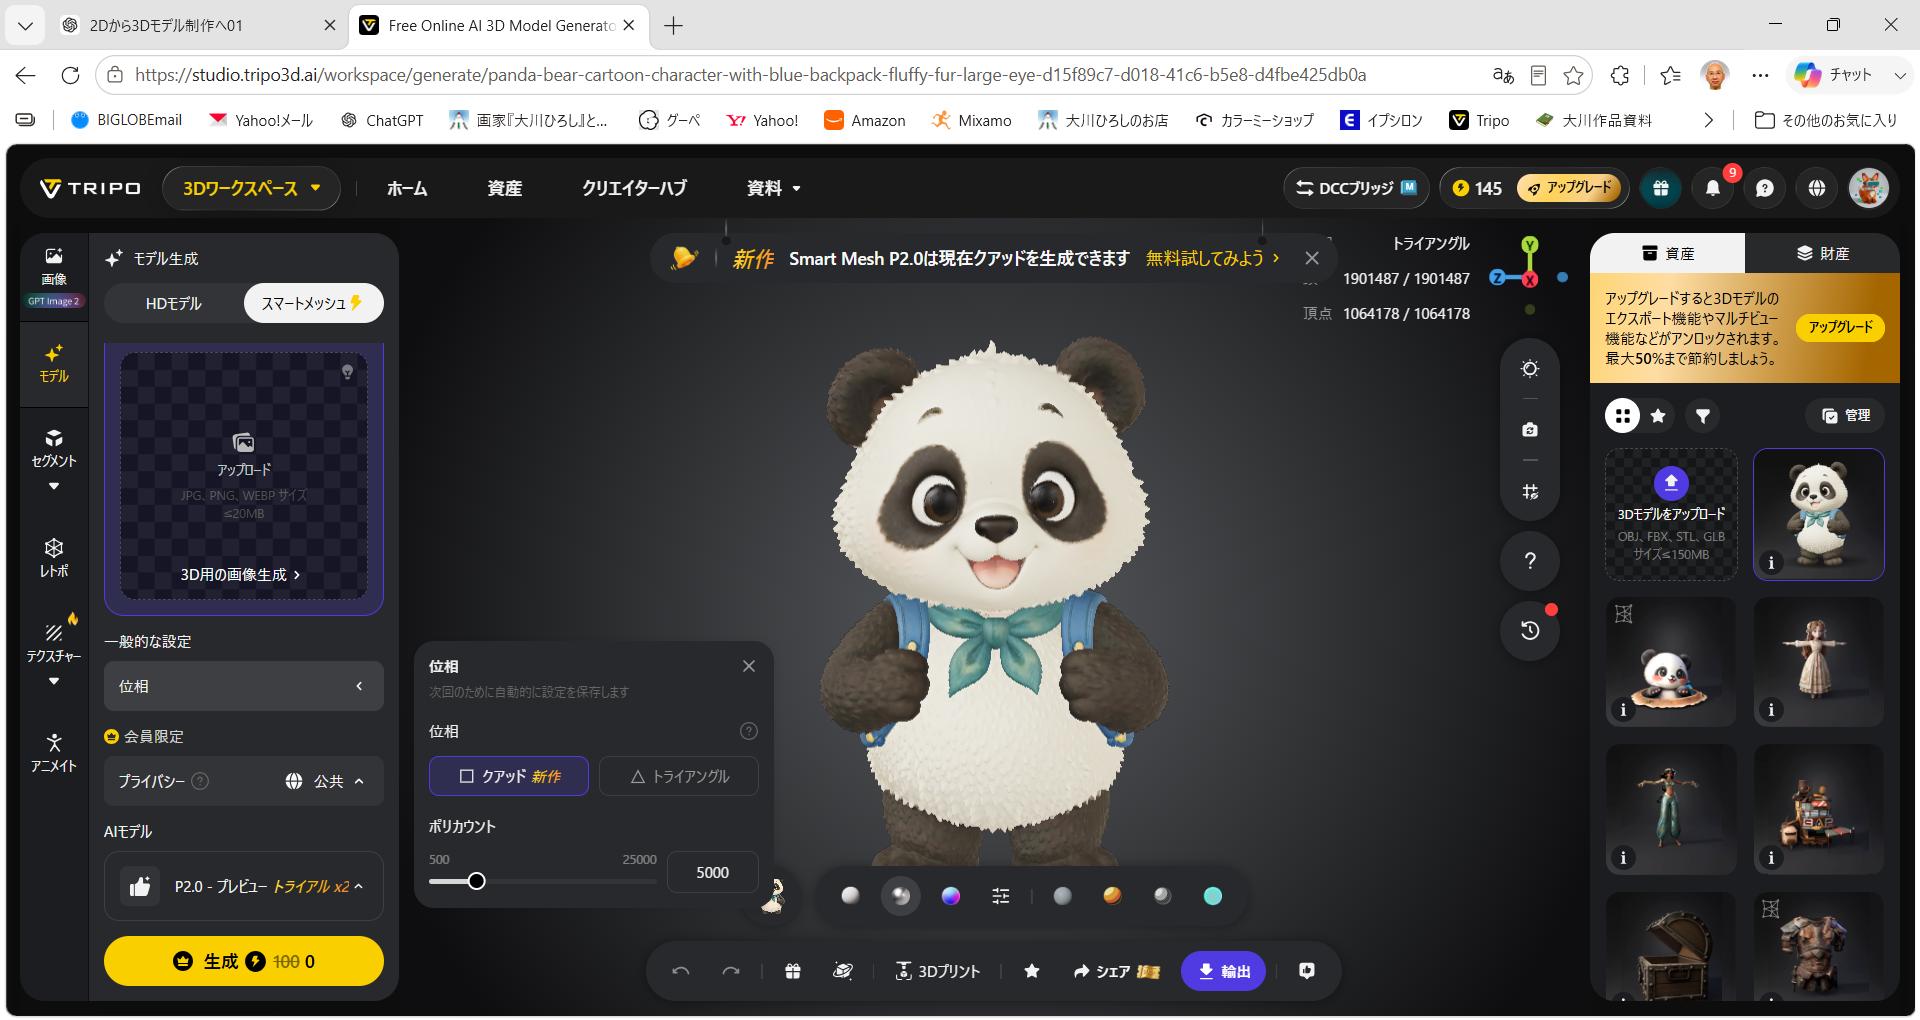Click the polycount slider handle

pyautogui.click(x=477, y=881)
